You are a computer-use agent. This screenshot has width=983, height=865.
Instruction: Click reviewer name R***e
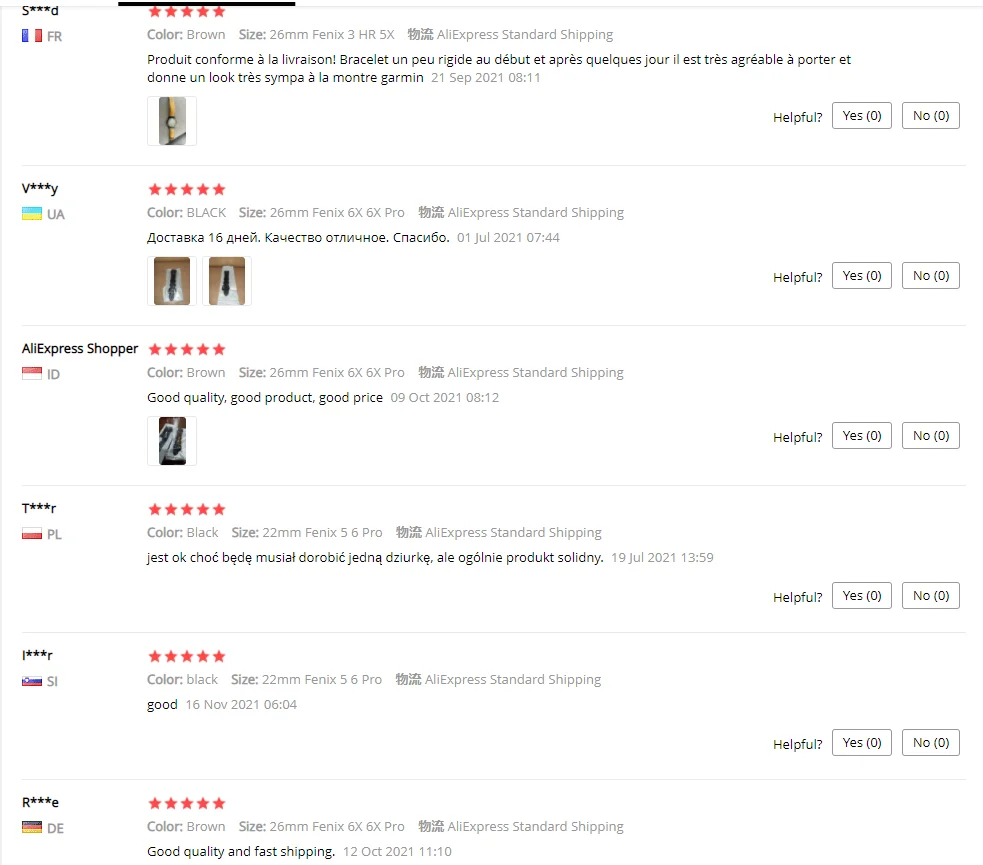[40, 802]
